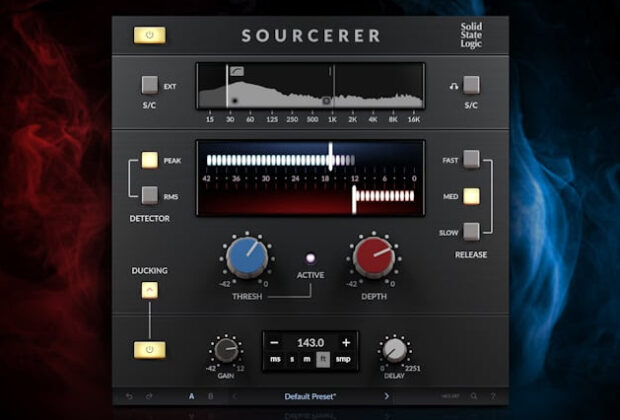The width and height of the screenshot is (620, 420).
Task: Click the threshold marker on the level meter
Action: (x=331, y=157)
